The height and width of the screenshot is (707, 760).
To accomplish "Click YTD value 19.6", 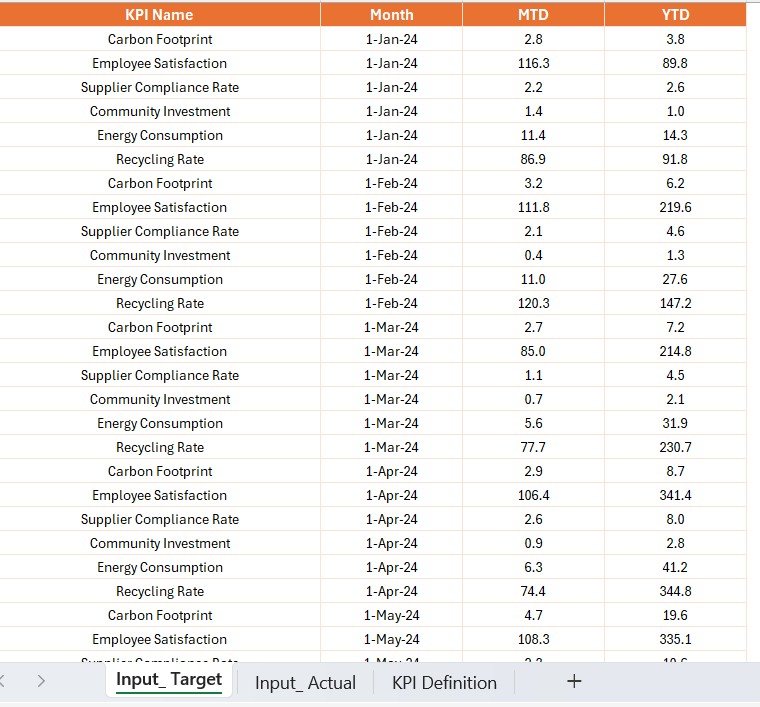I will point(675,615).
